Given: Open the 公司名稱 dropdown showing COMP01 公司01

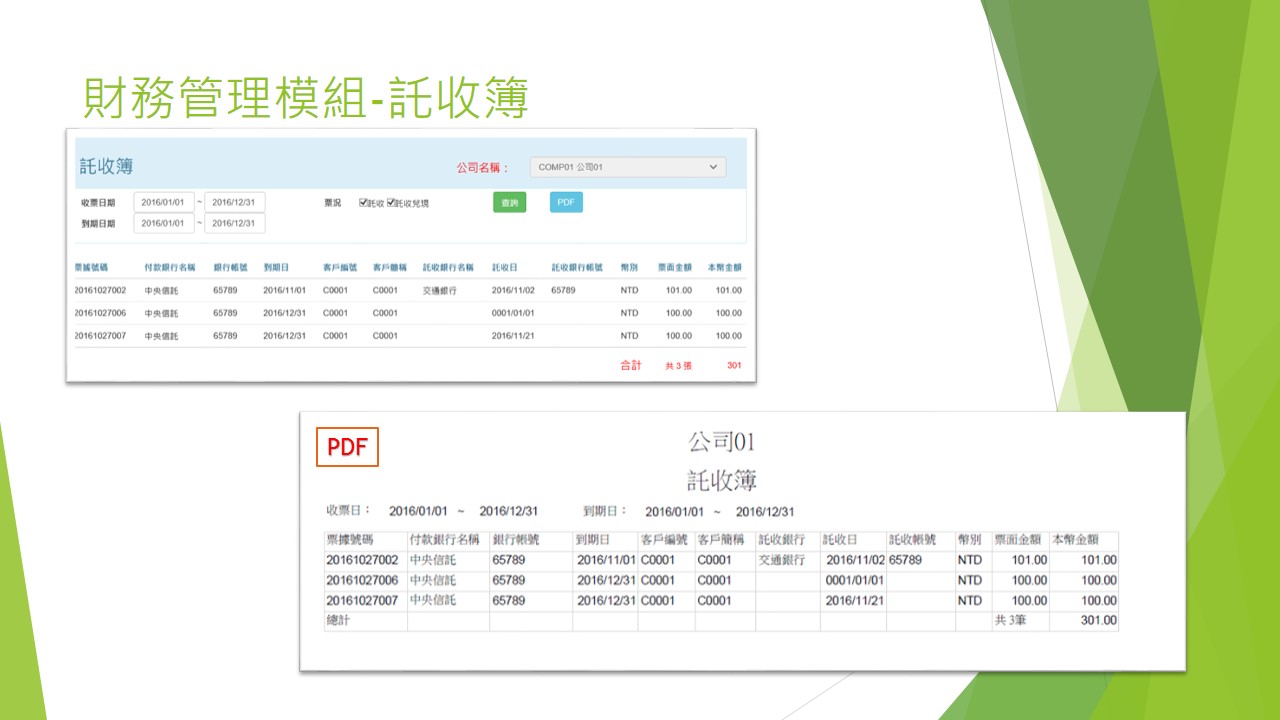Looking at the screenshot, I should (x=627, y=167).
